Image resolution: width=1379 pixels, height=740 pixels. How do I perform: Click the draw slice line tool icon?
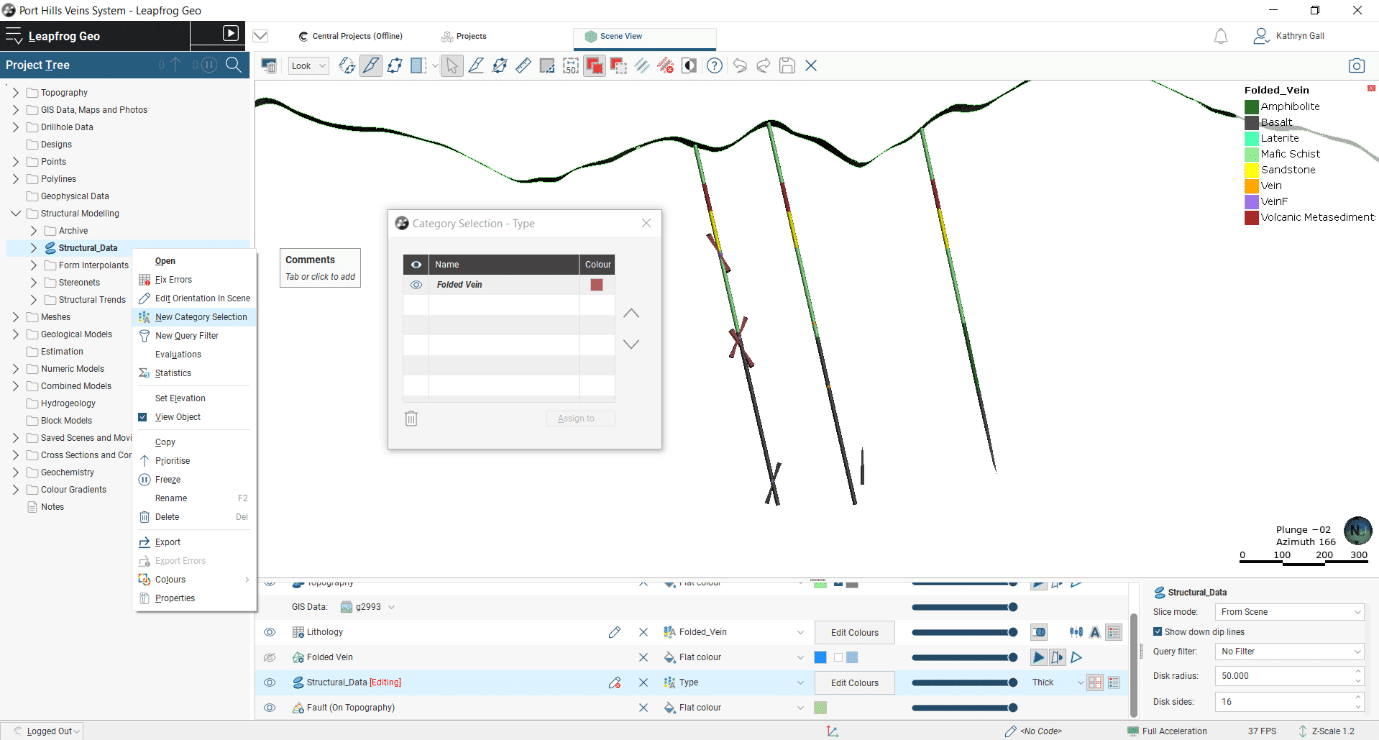pos(476,65)
